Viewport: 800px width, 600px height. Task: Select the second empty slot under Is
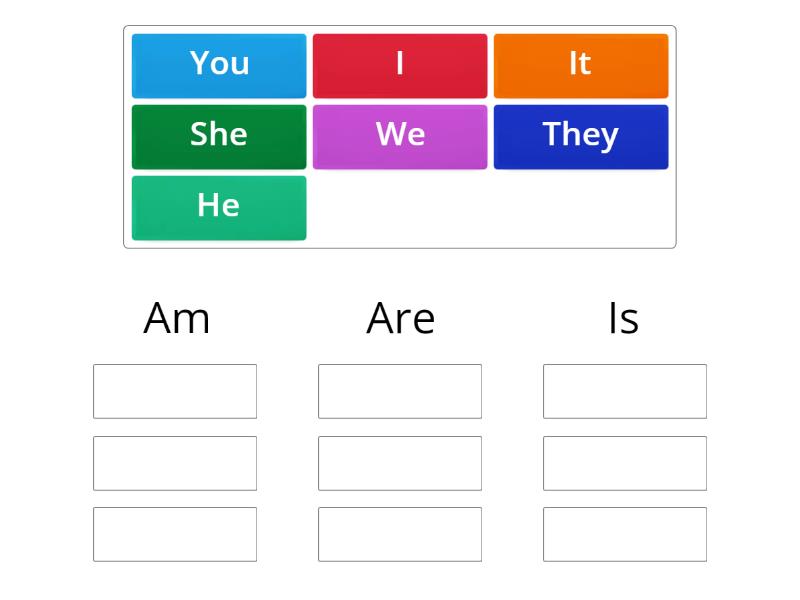(x=625, y=463)
